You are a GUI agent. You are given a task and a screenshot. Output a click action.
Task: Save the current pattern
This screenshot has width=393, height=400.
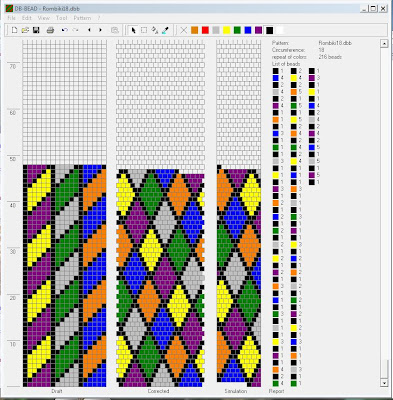click(x=36, y=30)
